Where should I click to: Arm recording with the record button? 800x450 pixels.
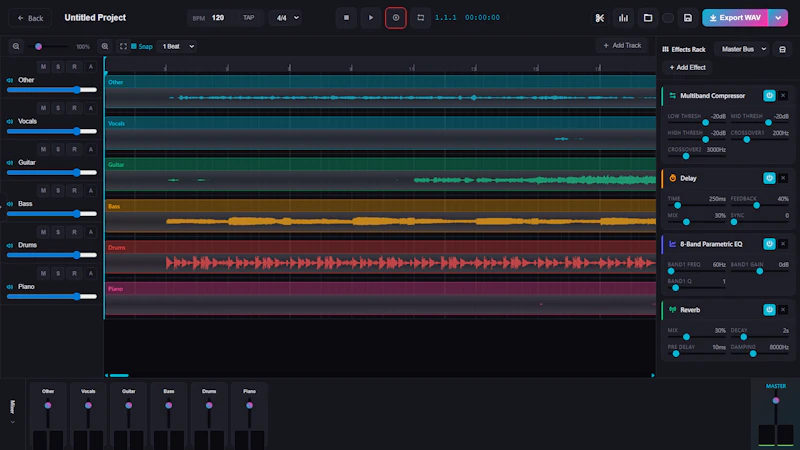[x=395, y=18]
